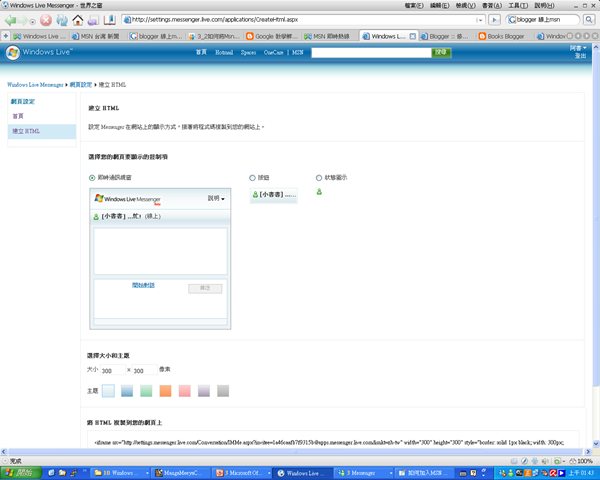This screenshot has height=480, width=600.
Task: Select the 狀態圖示 radio button
Action: tap(319, 178)
